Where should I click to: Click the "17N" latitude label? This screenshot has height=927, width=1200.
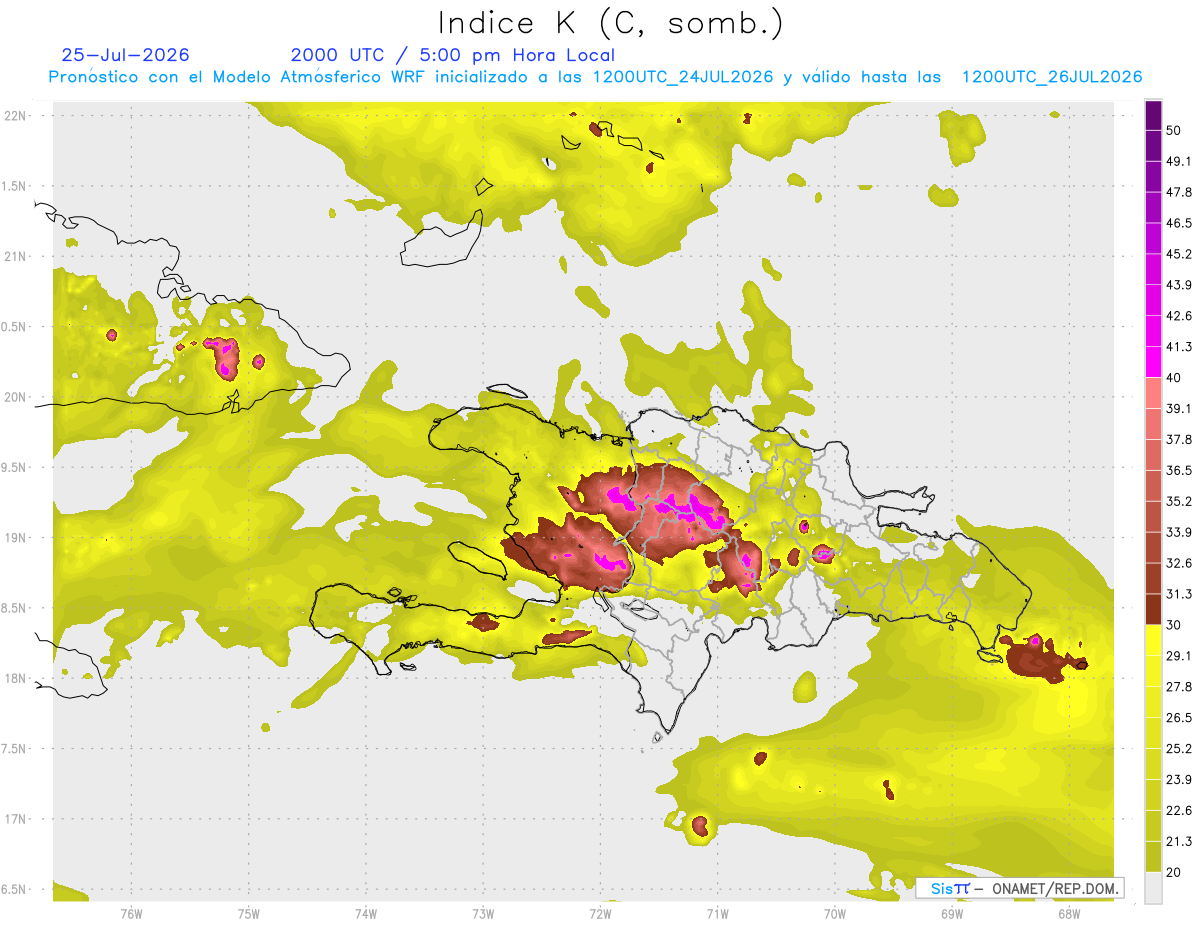click(15, 820)
